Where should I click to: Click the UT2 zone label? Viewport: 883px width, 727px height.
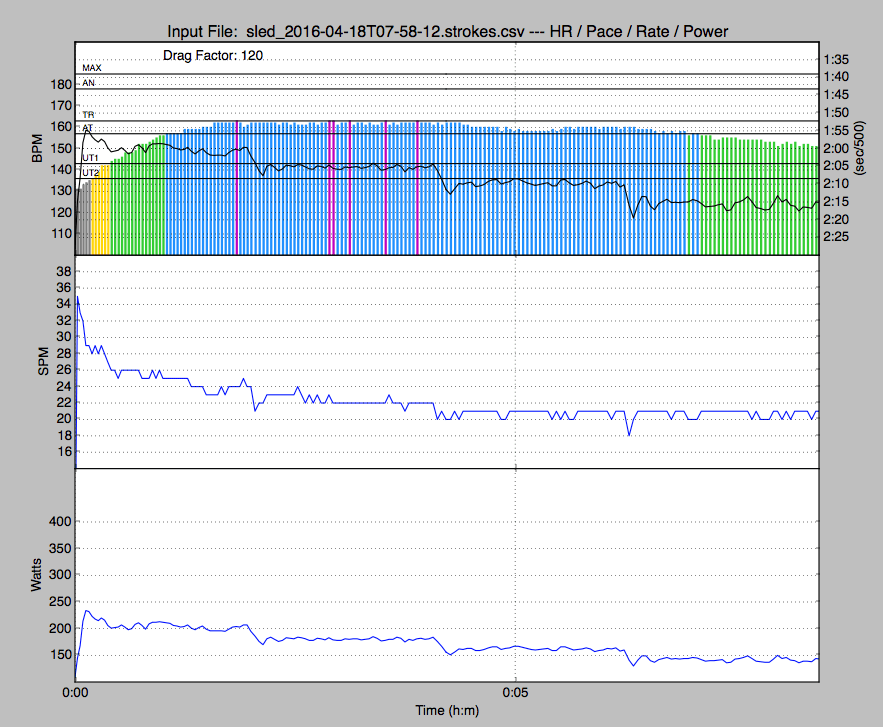(x=90, y=173)
